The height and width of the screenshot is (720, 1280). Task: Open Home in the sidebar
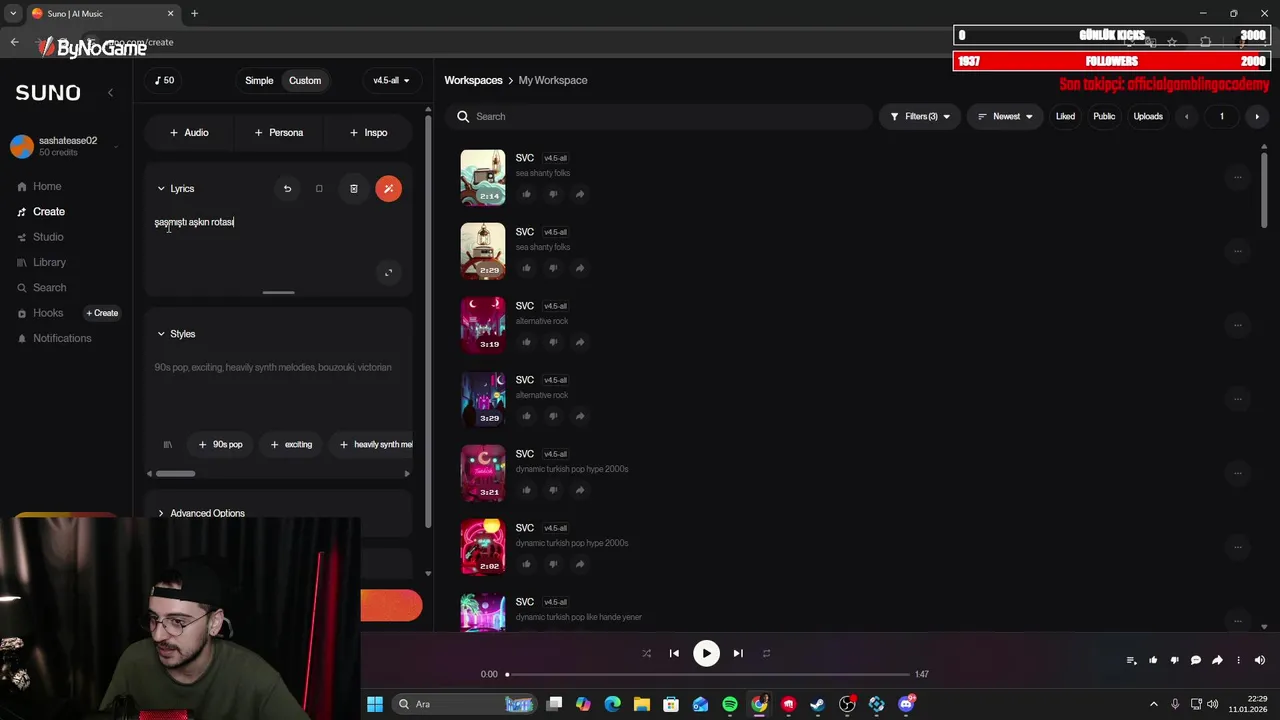click(40, 186)
